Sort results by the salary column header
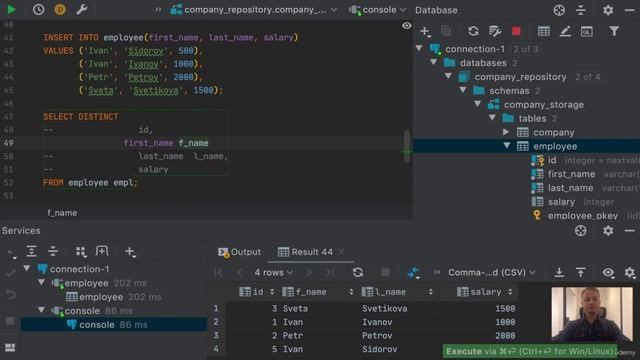The image size is (640, 360). (484, 292)
